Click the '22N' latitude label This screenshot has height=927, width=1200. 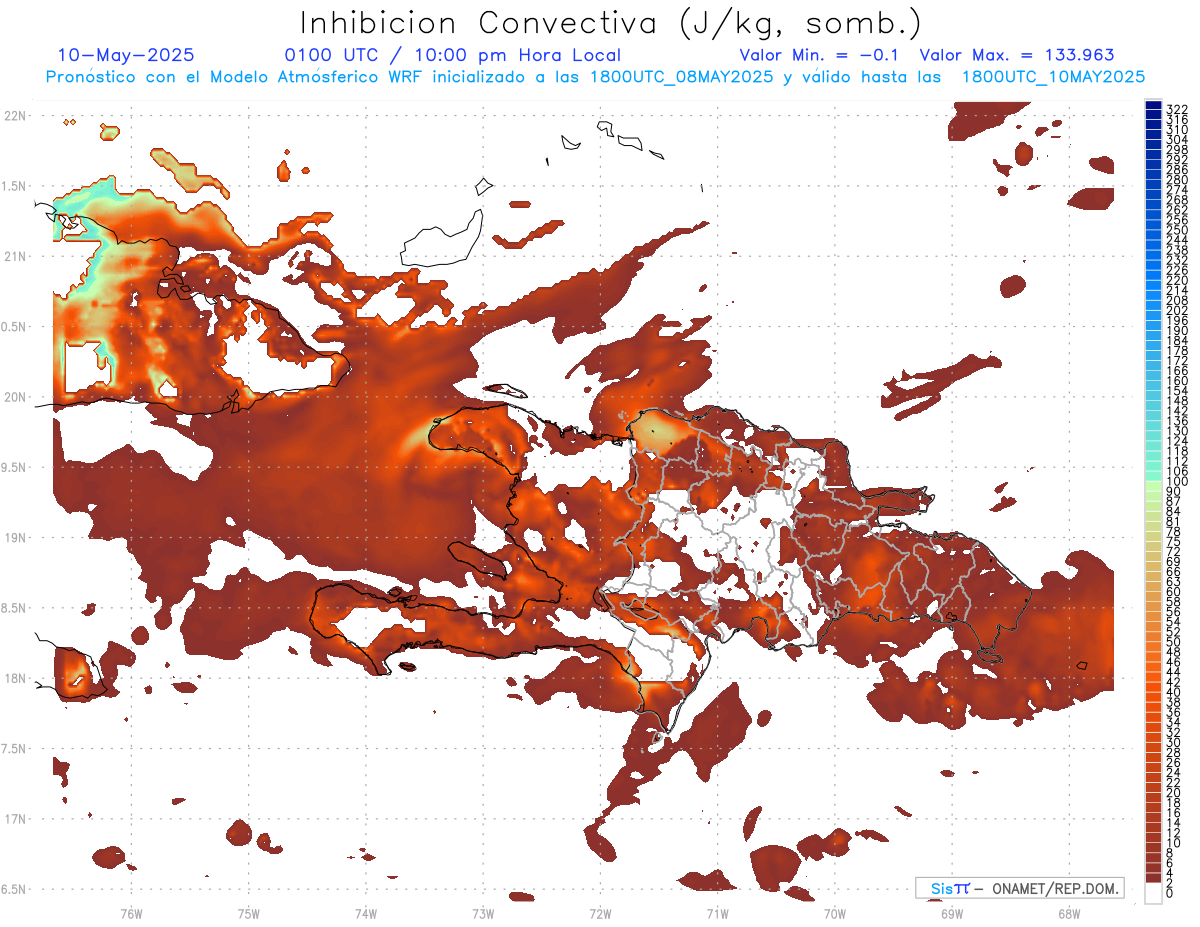tap(15, 116)
